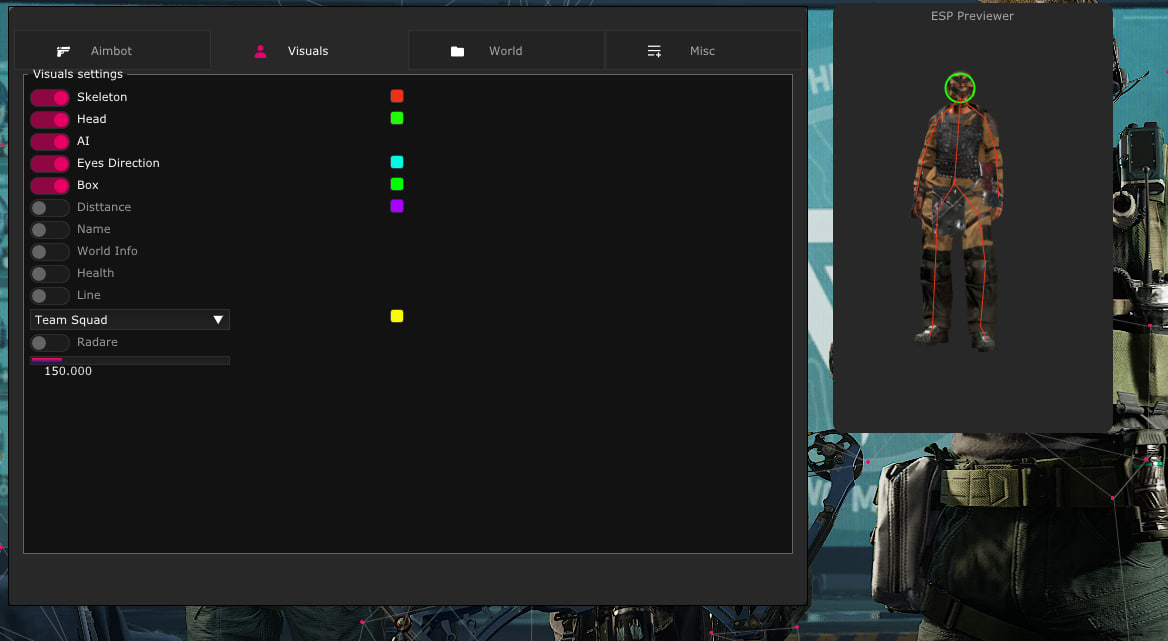Click the Visuals settings group title
Screen dimensions: 1168x641
77,74
